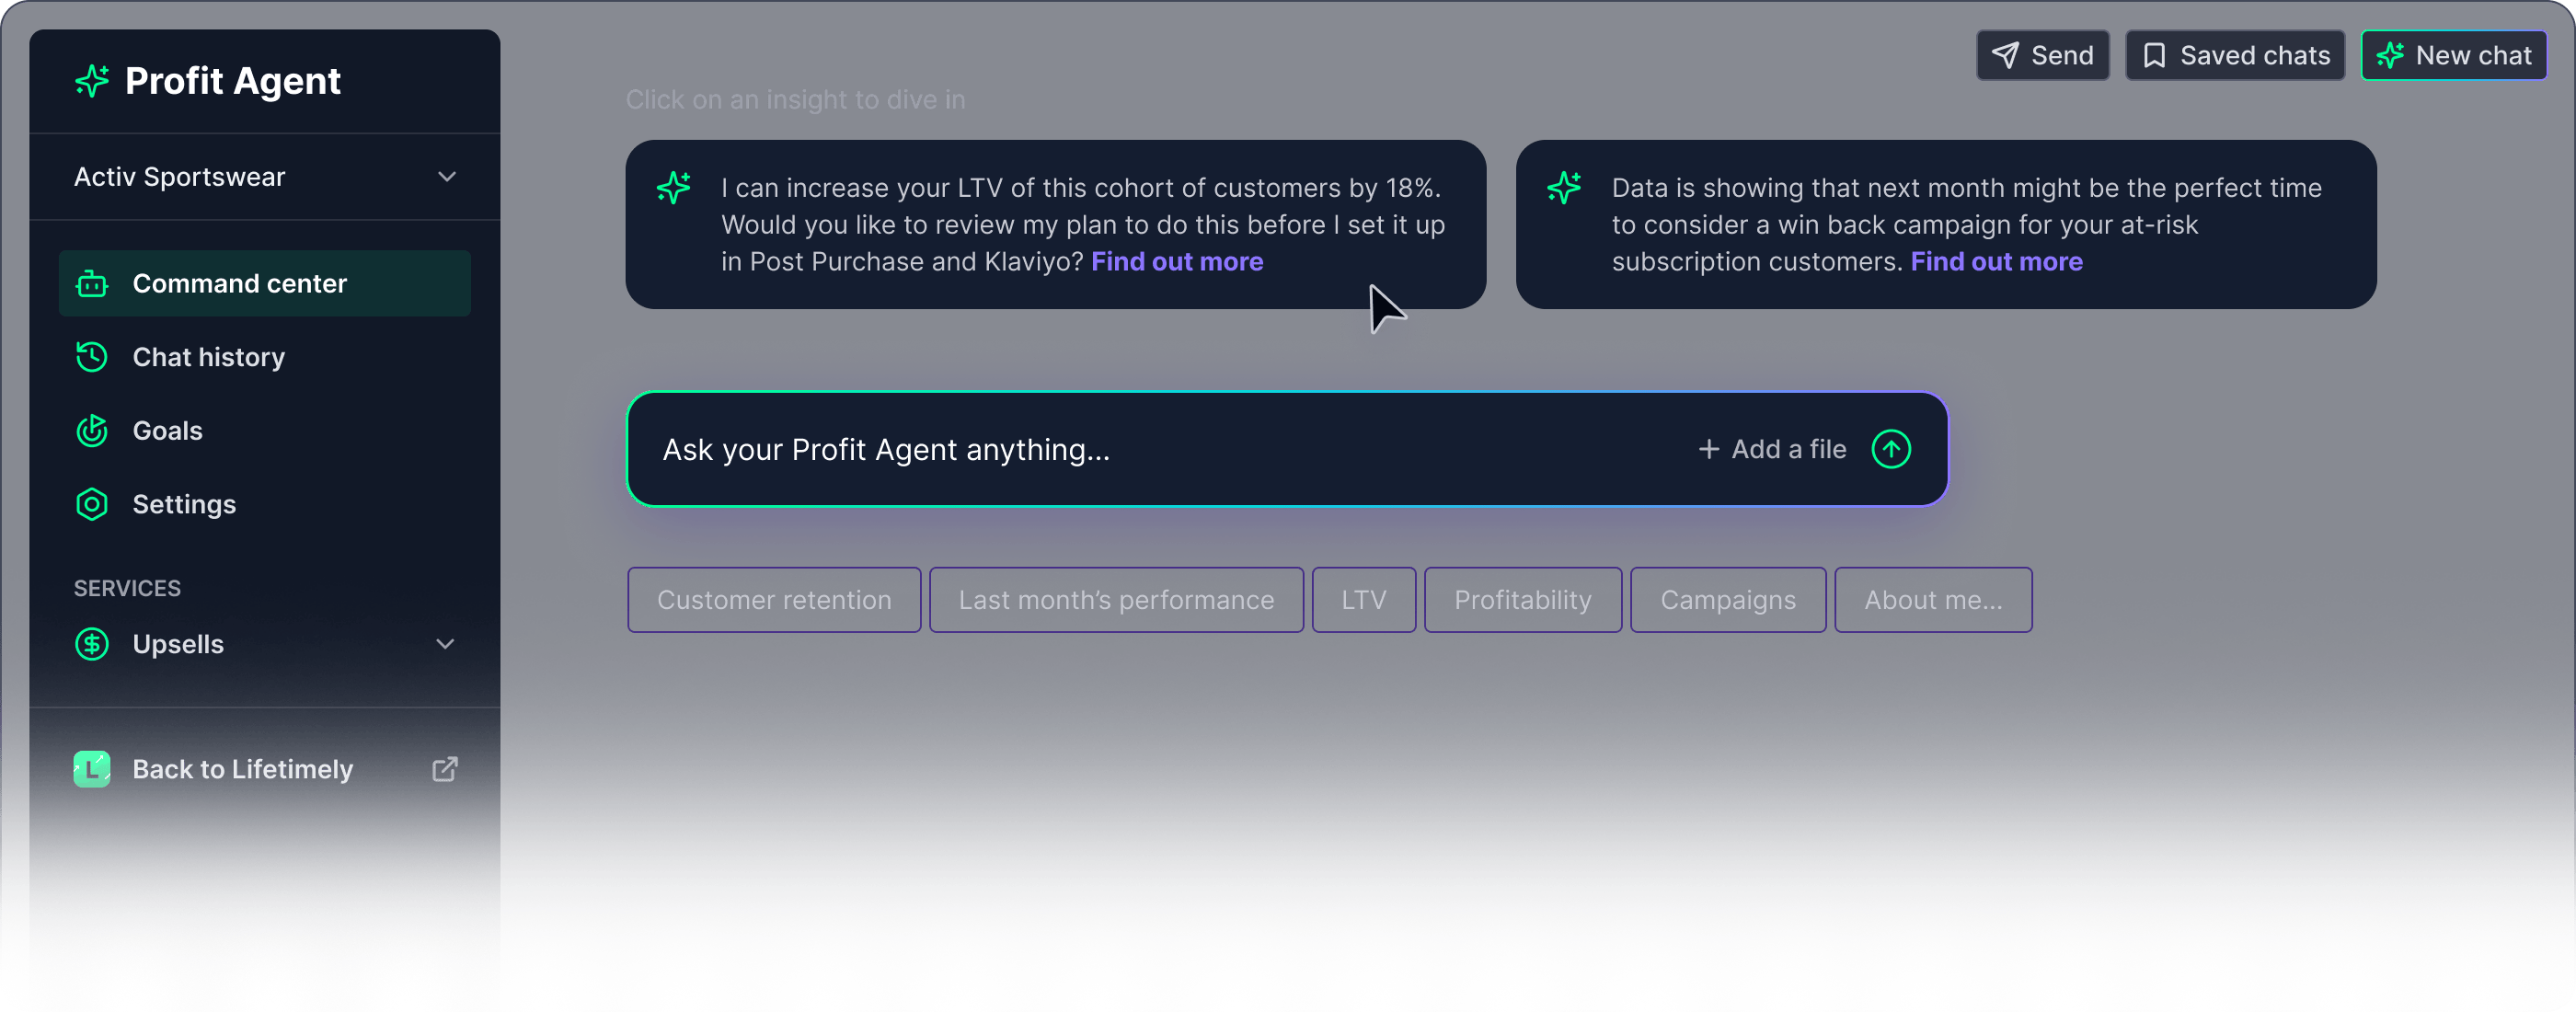Go Back to Lifetimely
The image size is (2576, 1012).
[x=265, y=769]
